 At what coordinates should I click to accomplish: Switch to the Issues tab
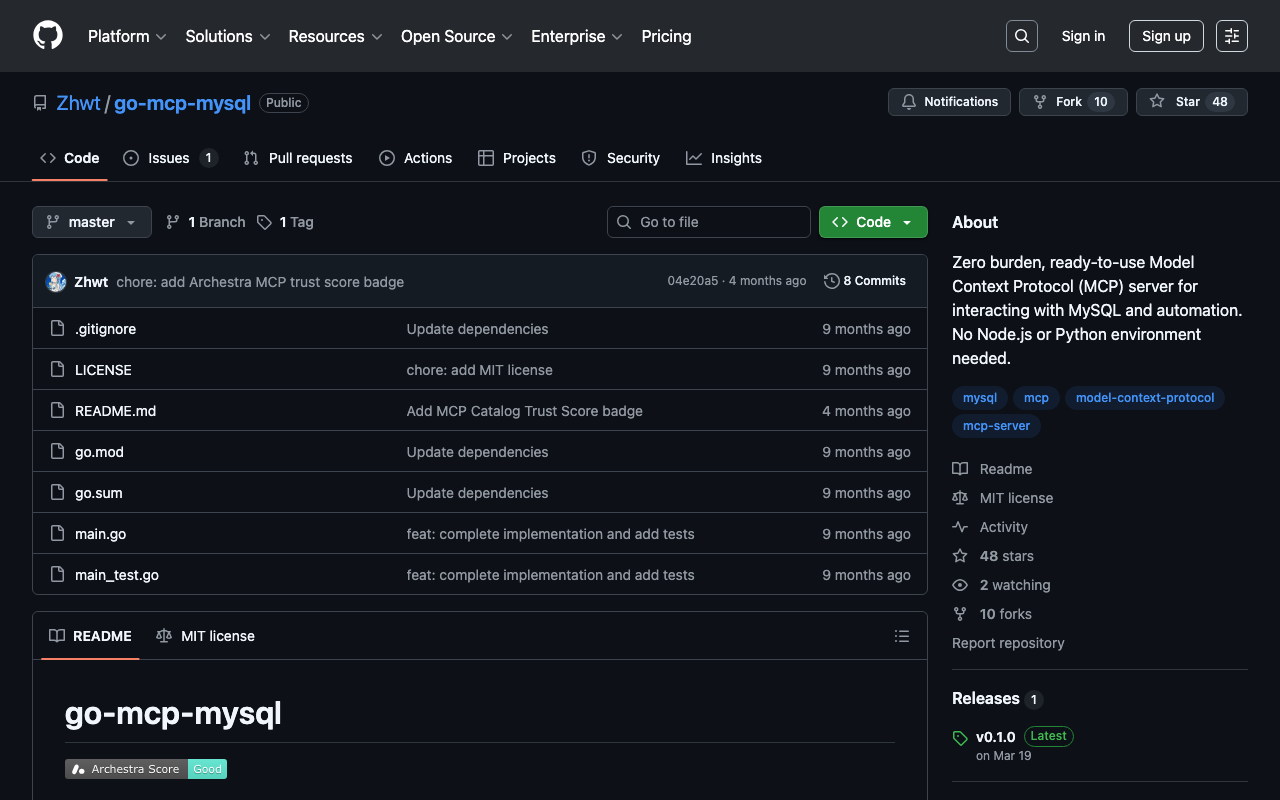point(169,158)
